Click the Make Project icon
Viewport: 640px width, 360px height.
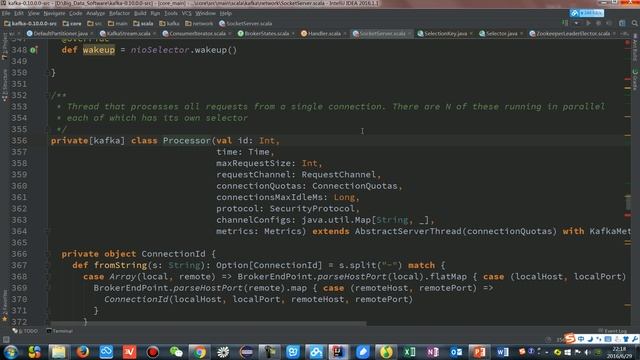[x=565, y=23]
